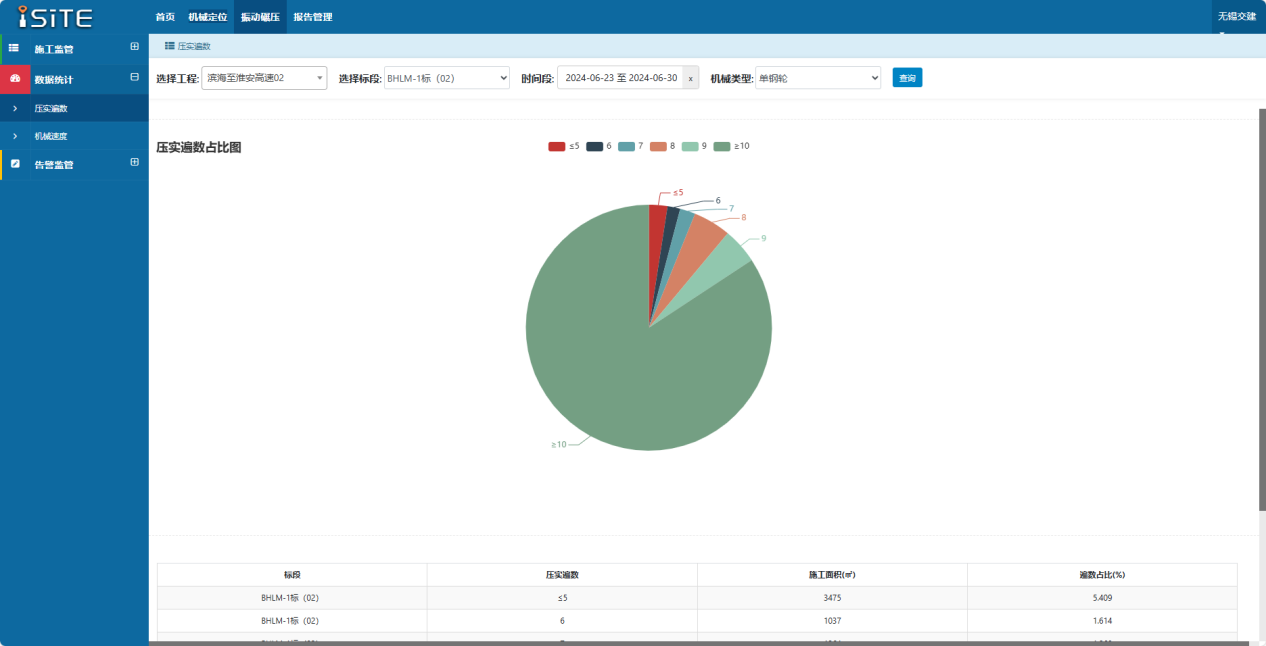Clear the date range with the x button
The height and width of the screenshot is (646, 1266).
pos(690,78)
